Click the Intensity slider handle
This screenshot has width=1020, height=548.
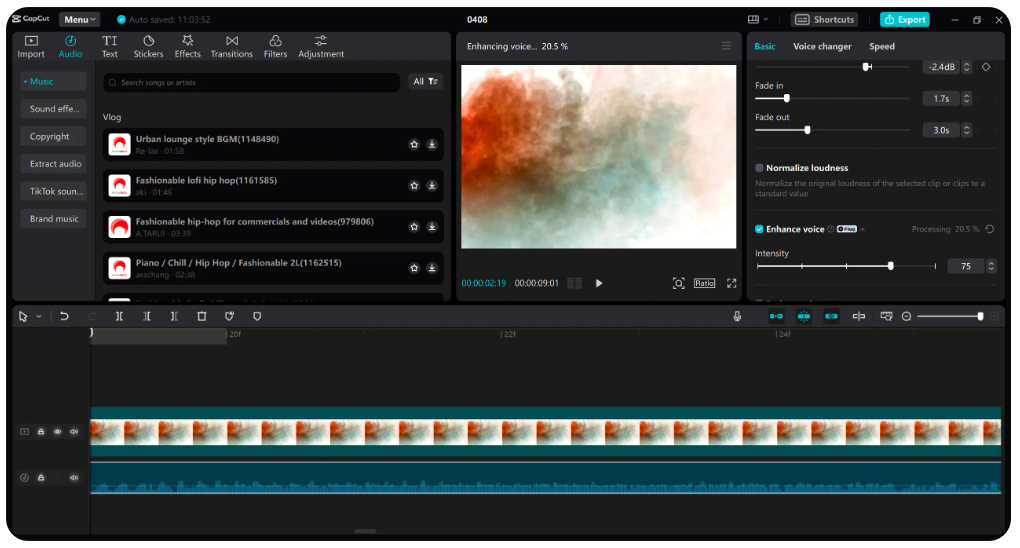point(891,266)
